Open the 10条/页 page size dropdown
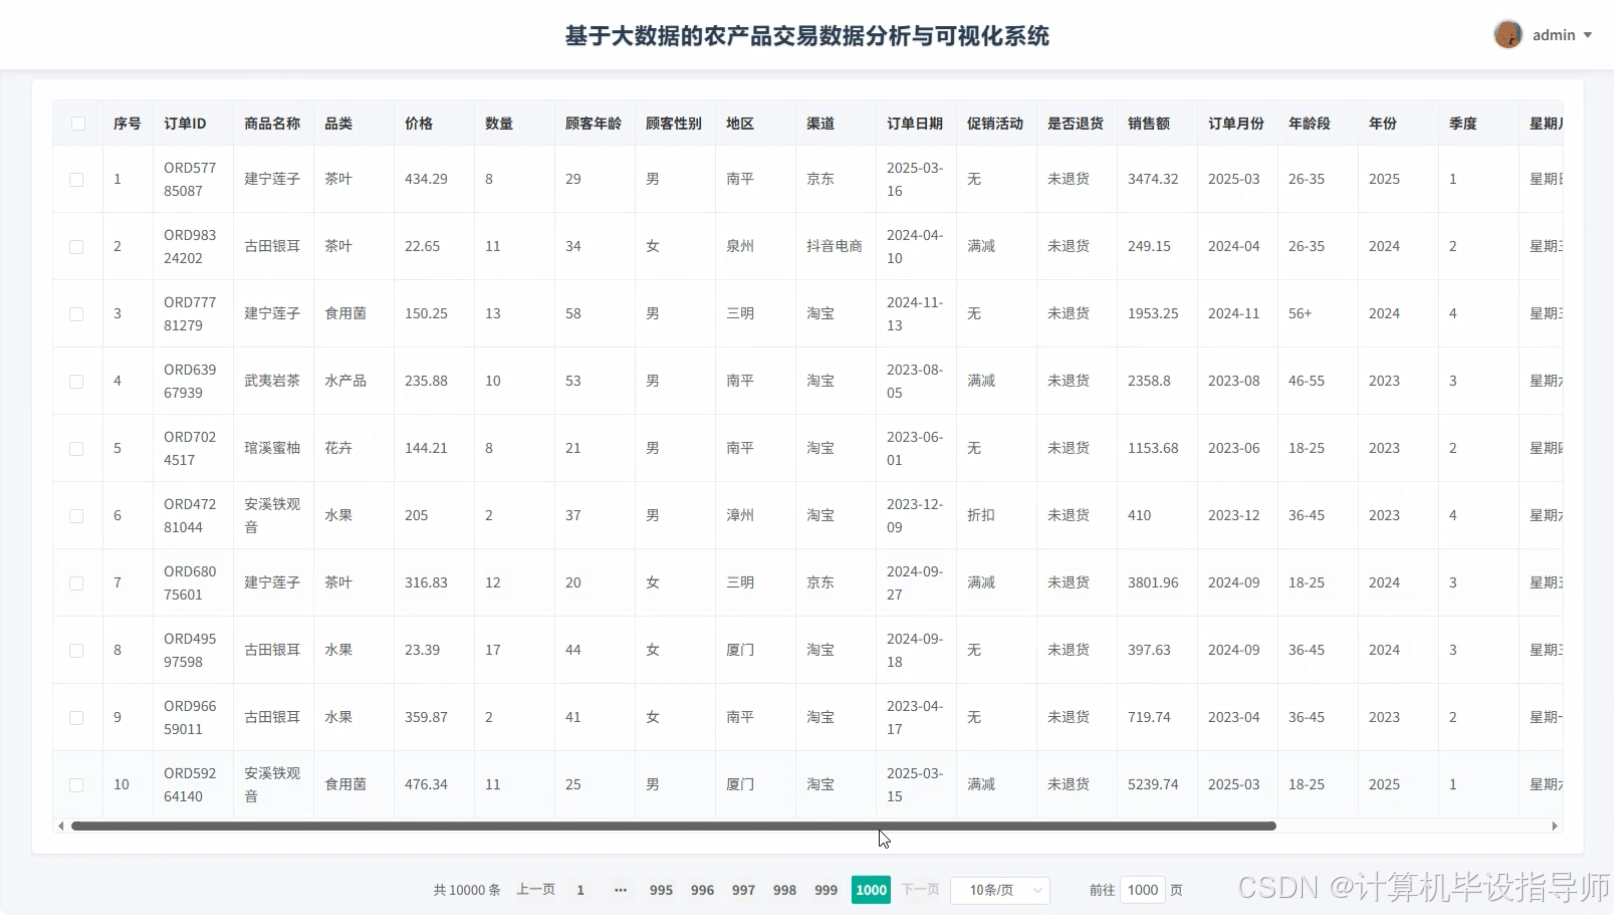The height and width of the screenshot is (915, 1614). [x=1000, y=890]
